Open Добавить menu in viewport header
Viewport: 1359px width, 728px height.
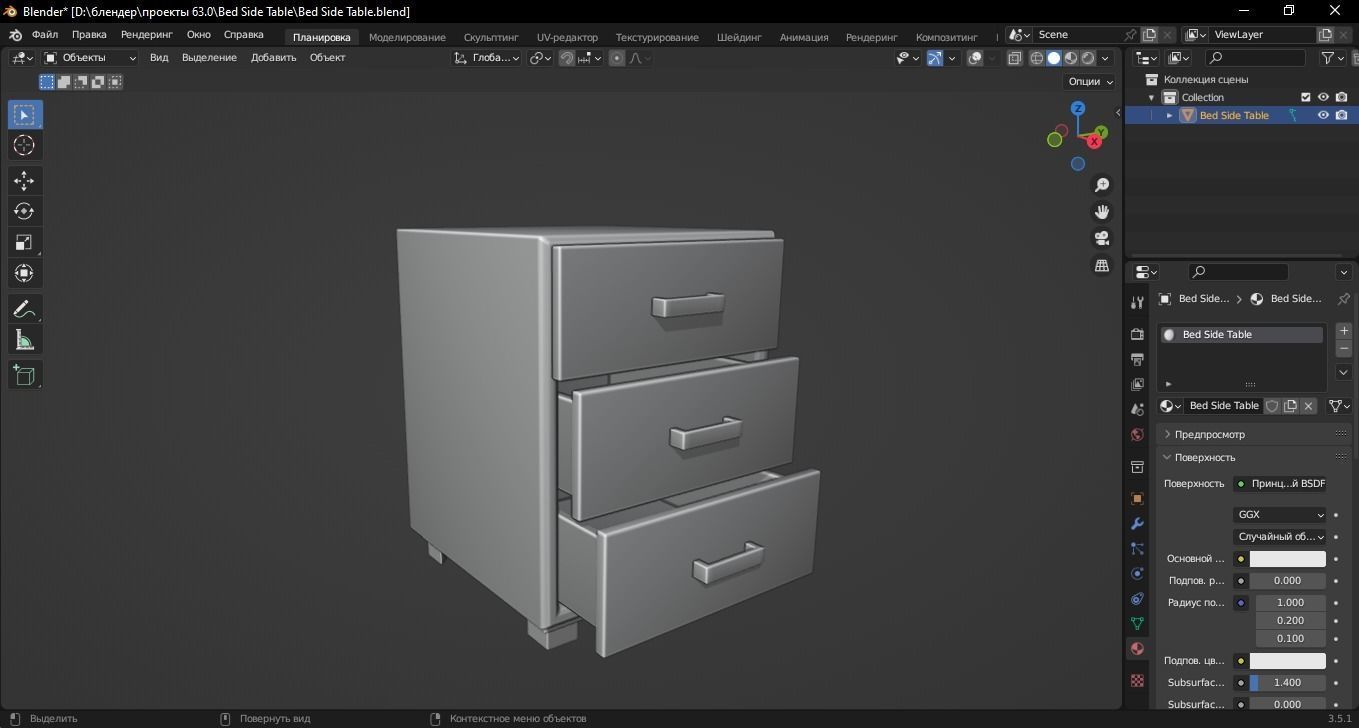[273, 58]
